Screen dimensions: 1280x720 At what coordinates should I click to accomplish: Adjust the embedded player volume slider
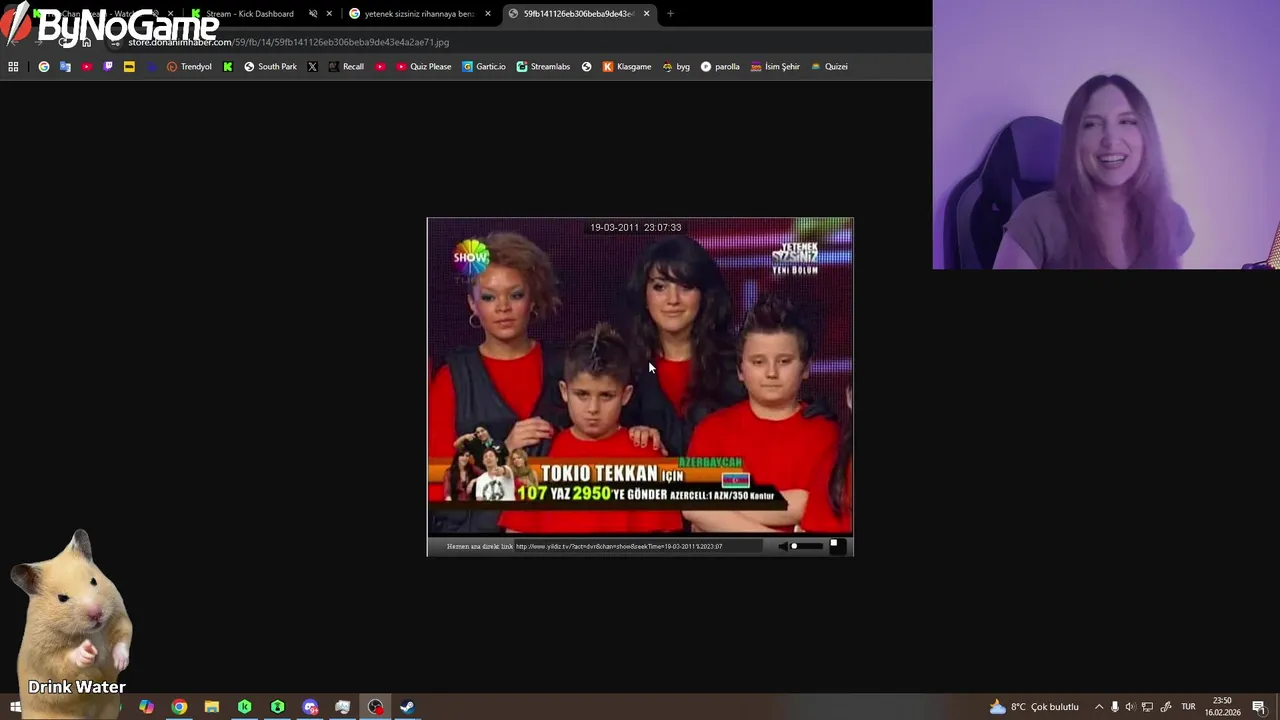[x=806, y=546]
